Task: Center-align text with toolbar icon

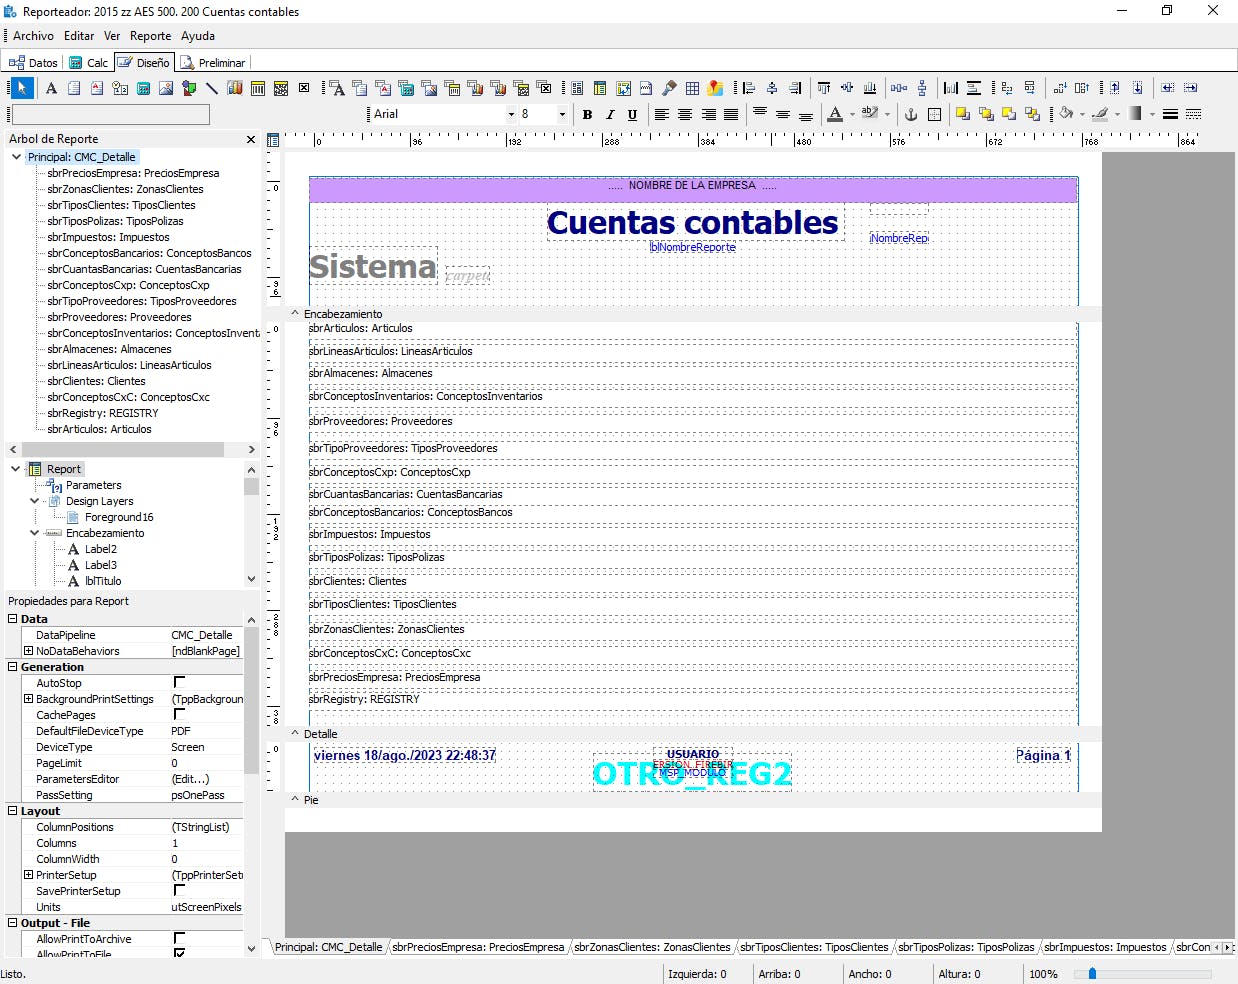Action: click(x=685, y=115)
